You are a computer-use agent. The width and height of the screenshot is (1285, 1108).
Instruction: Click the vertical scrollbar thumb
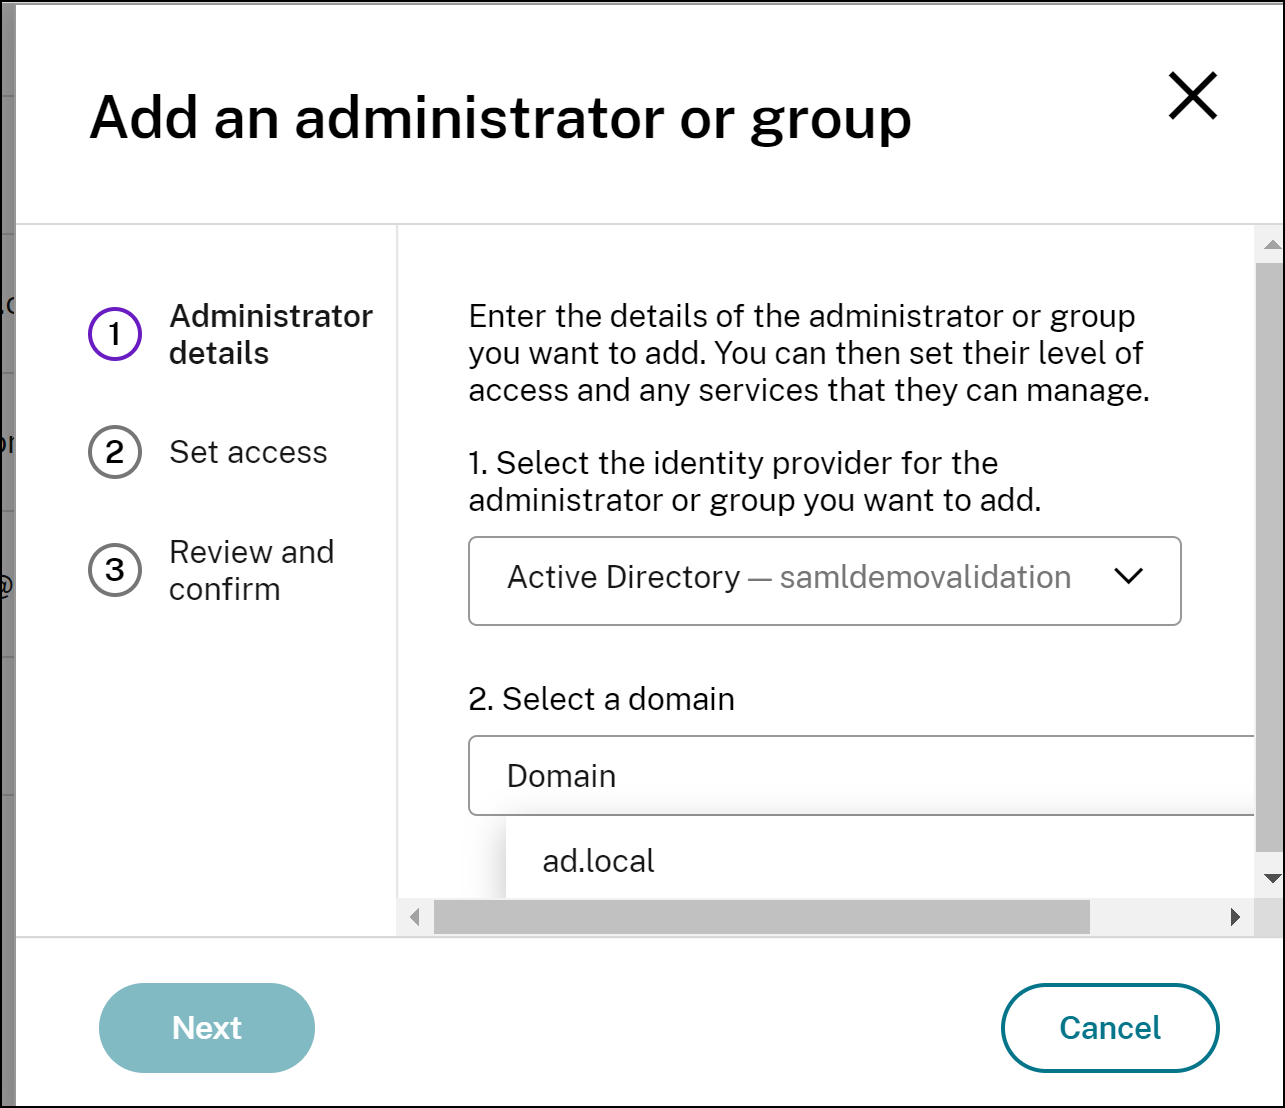[x=1269, y=558]
